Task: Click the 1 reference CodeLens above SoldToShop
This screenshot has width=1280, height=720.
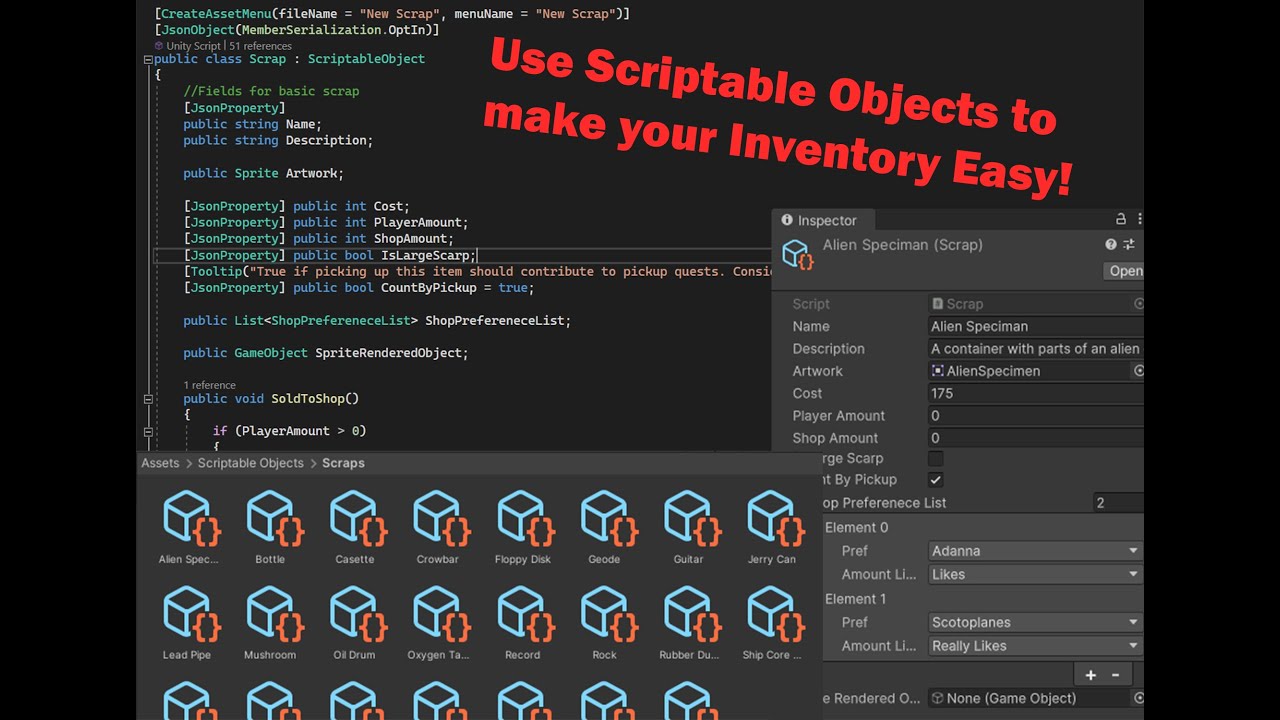Action: pos(210,385)
